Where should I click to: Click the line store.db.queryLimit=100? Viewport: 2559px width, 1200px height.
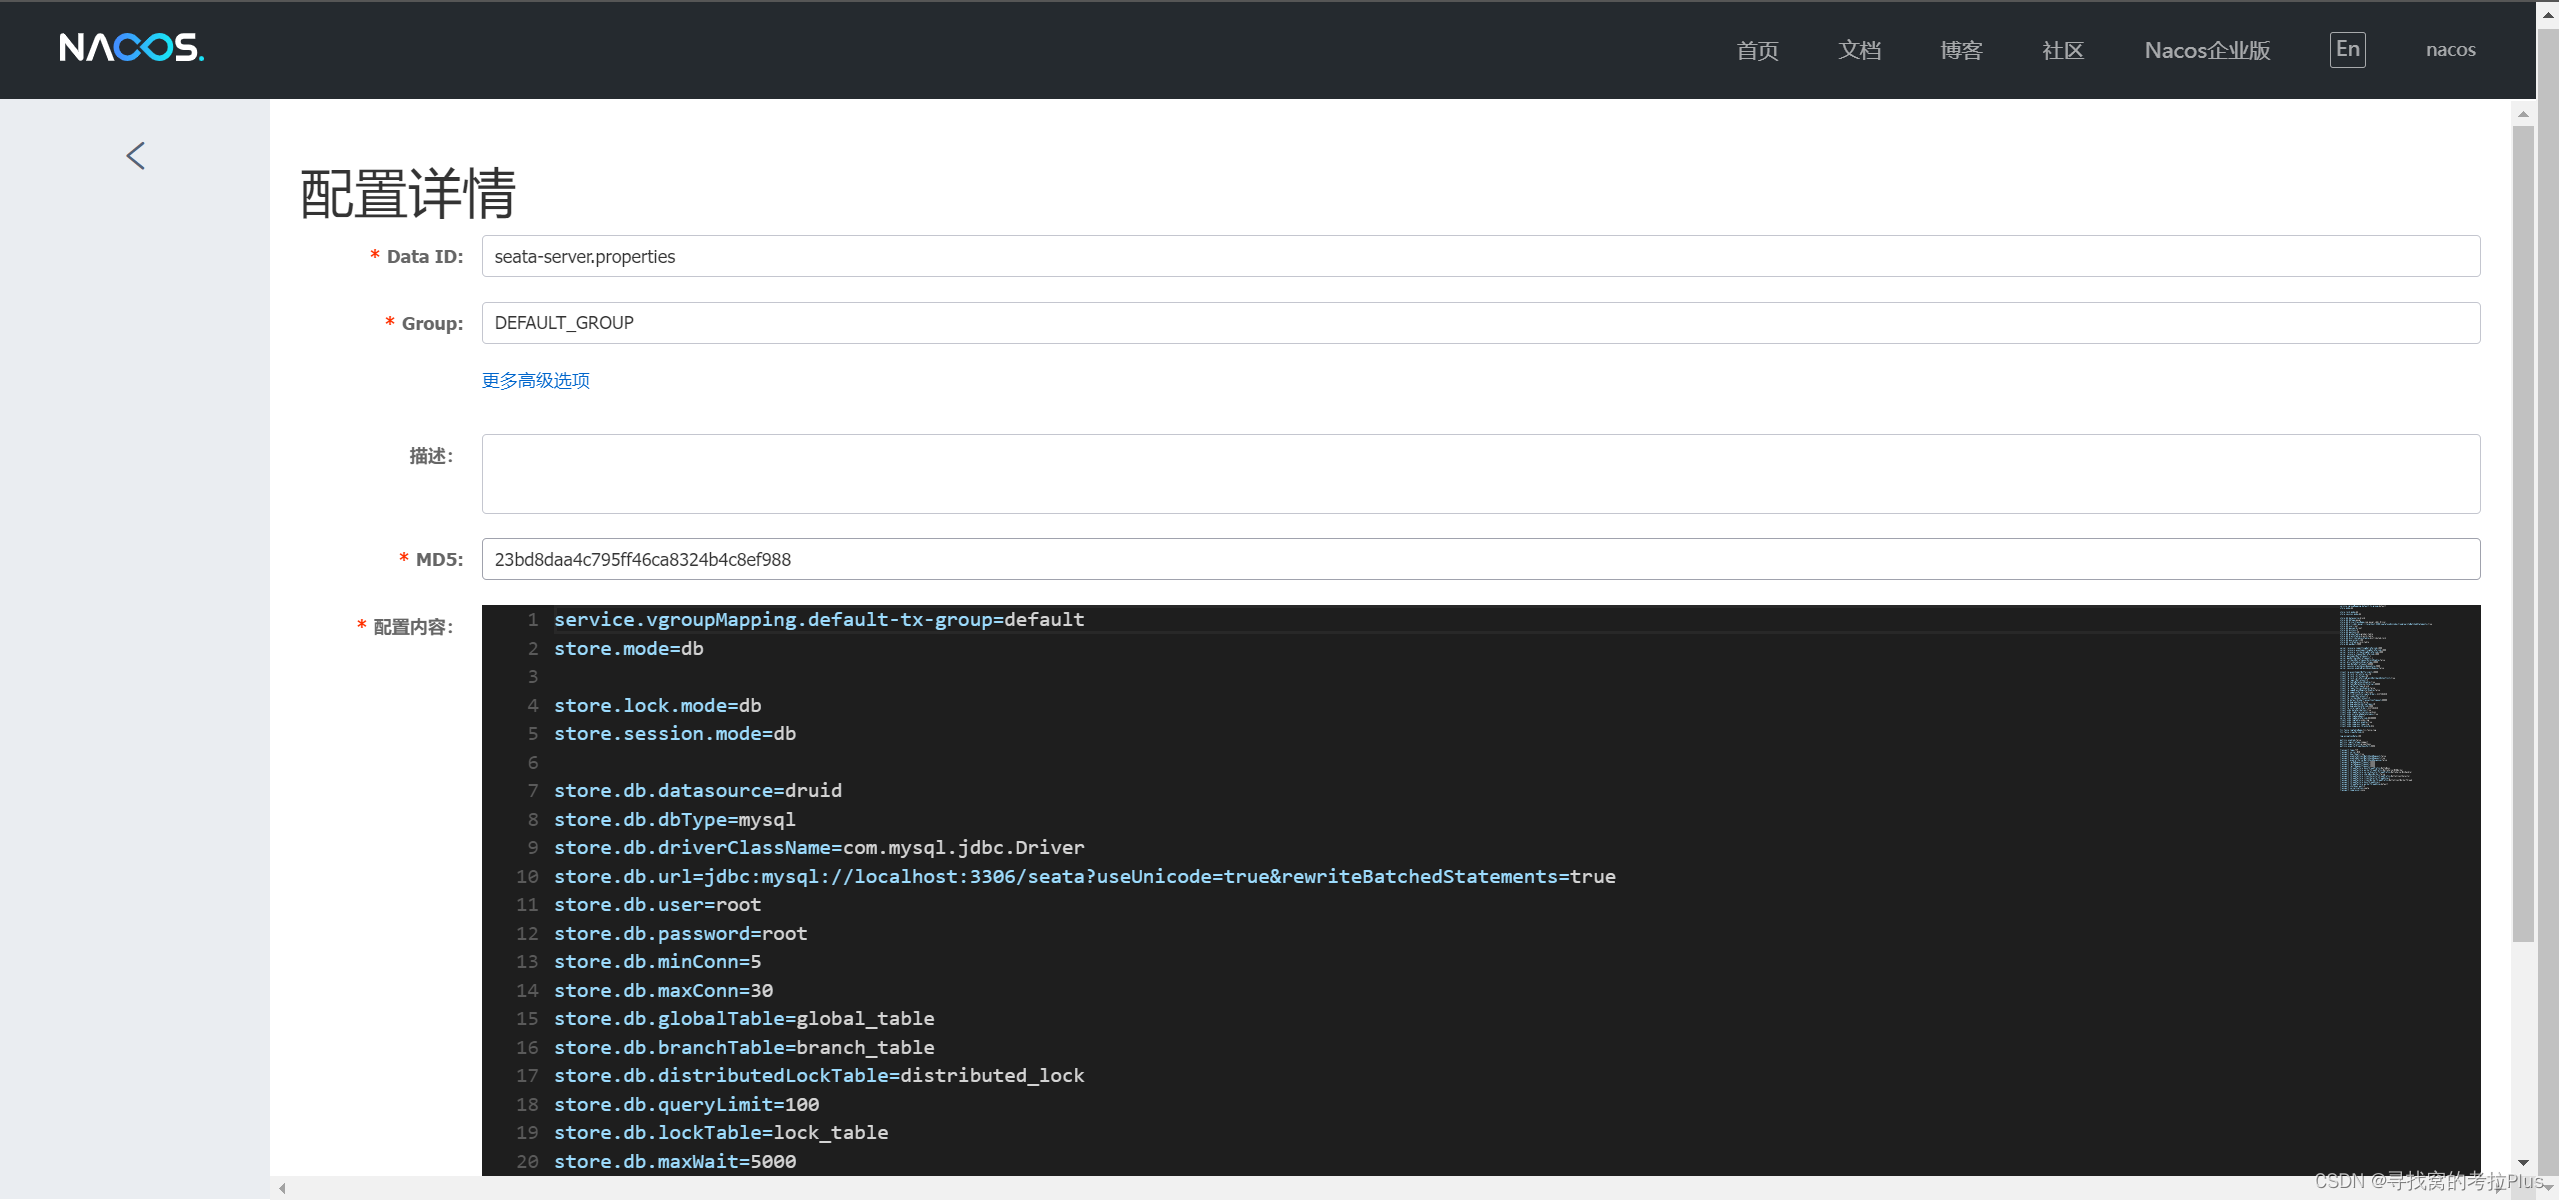coord(687,1104)
